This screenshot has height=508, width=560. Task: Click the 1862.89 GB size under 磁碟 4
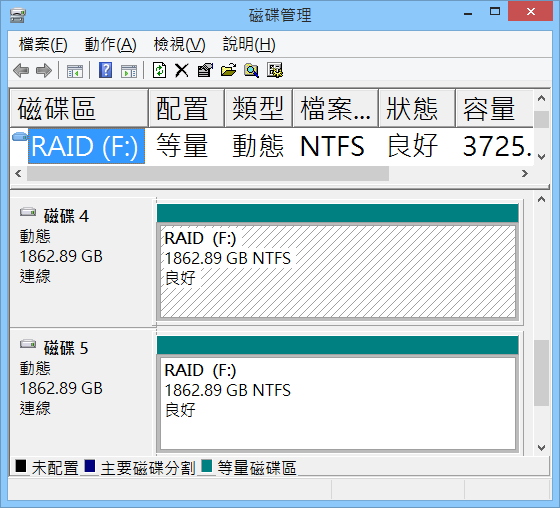pos(61,256)
